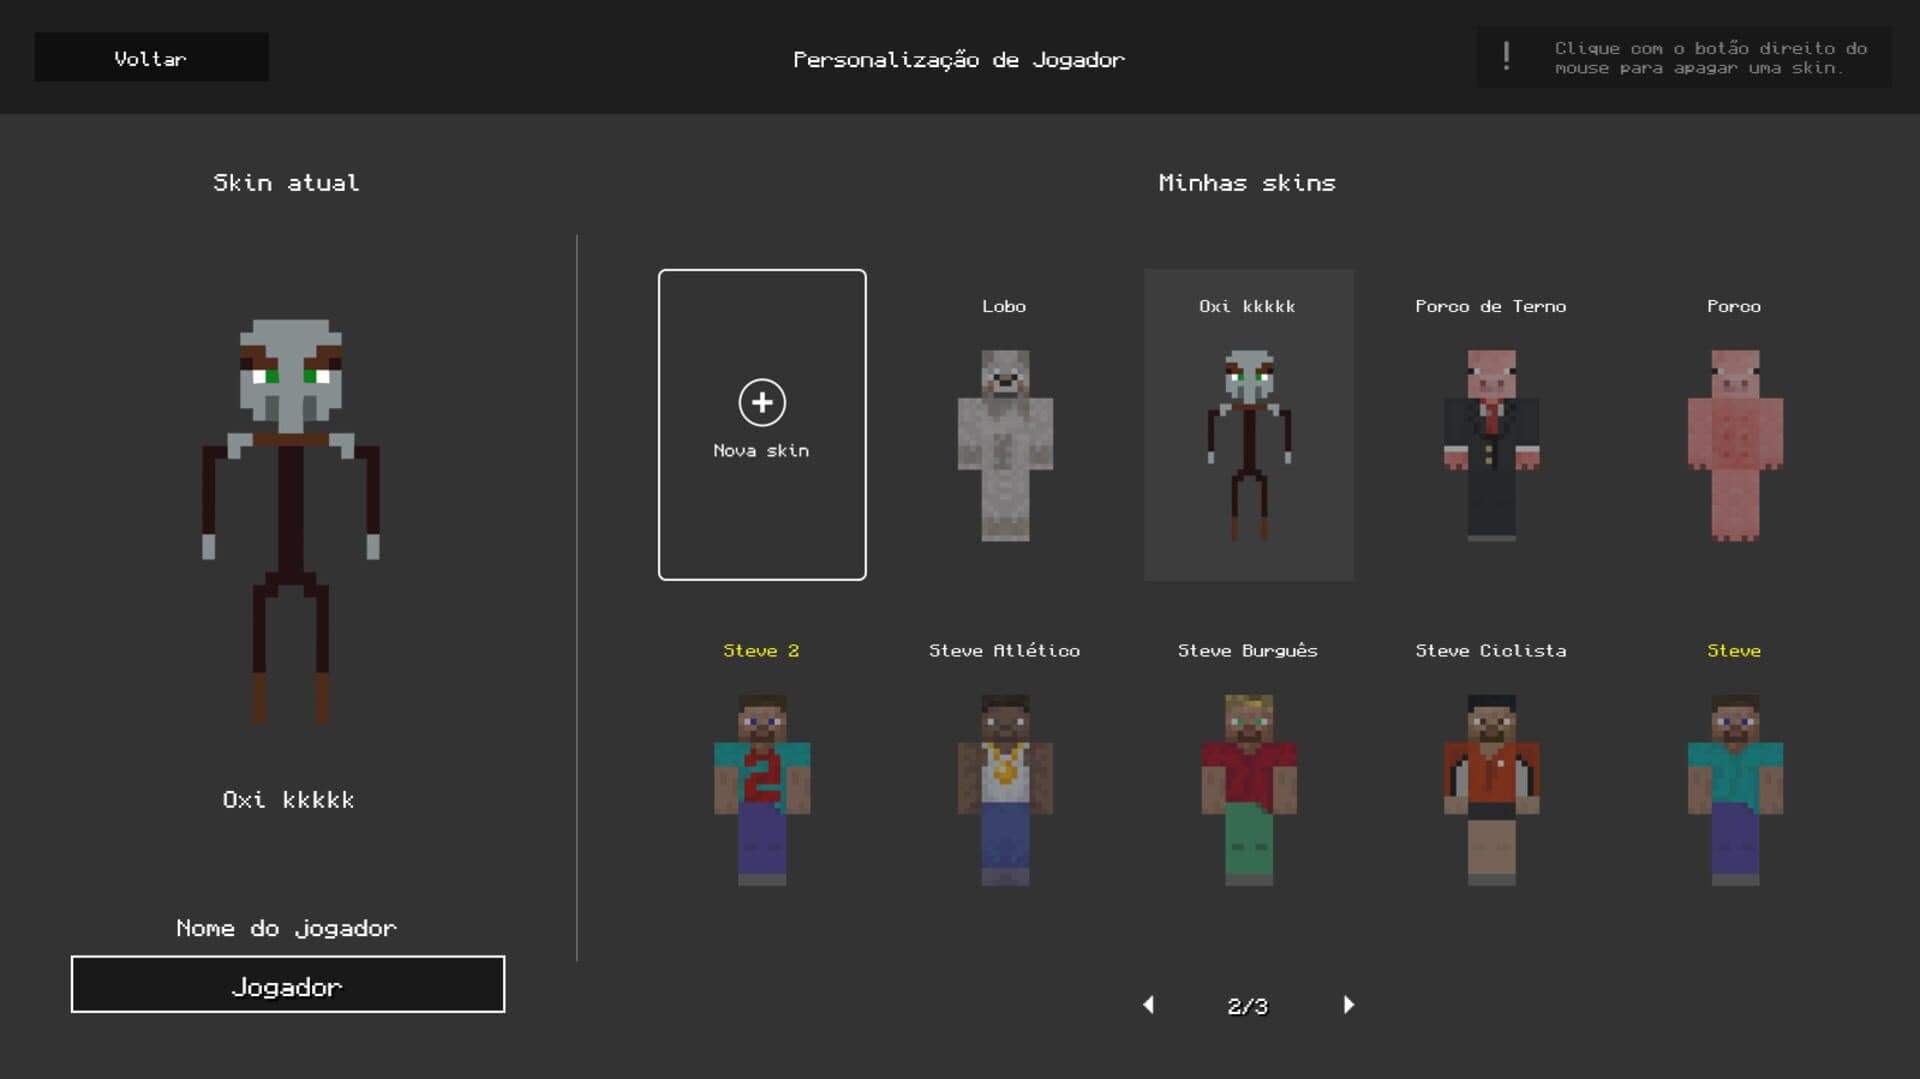Click the right-click delete hint text
Viewport: 1920px width, 1079px height.
tap(1711, 58)
